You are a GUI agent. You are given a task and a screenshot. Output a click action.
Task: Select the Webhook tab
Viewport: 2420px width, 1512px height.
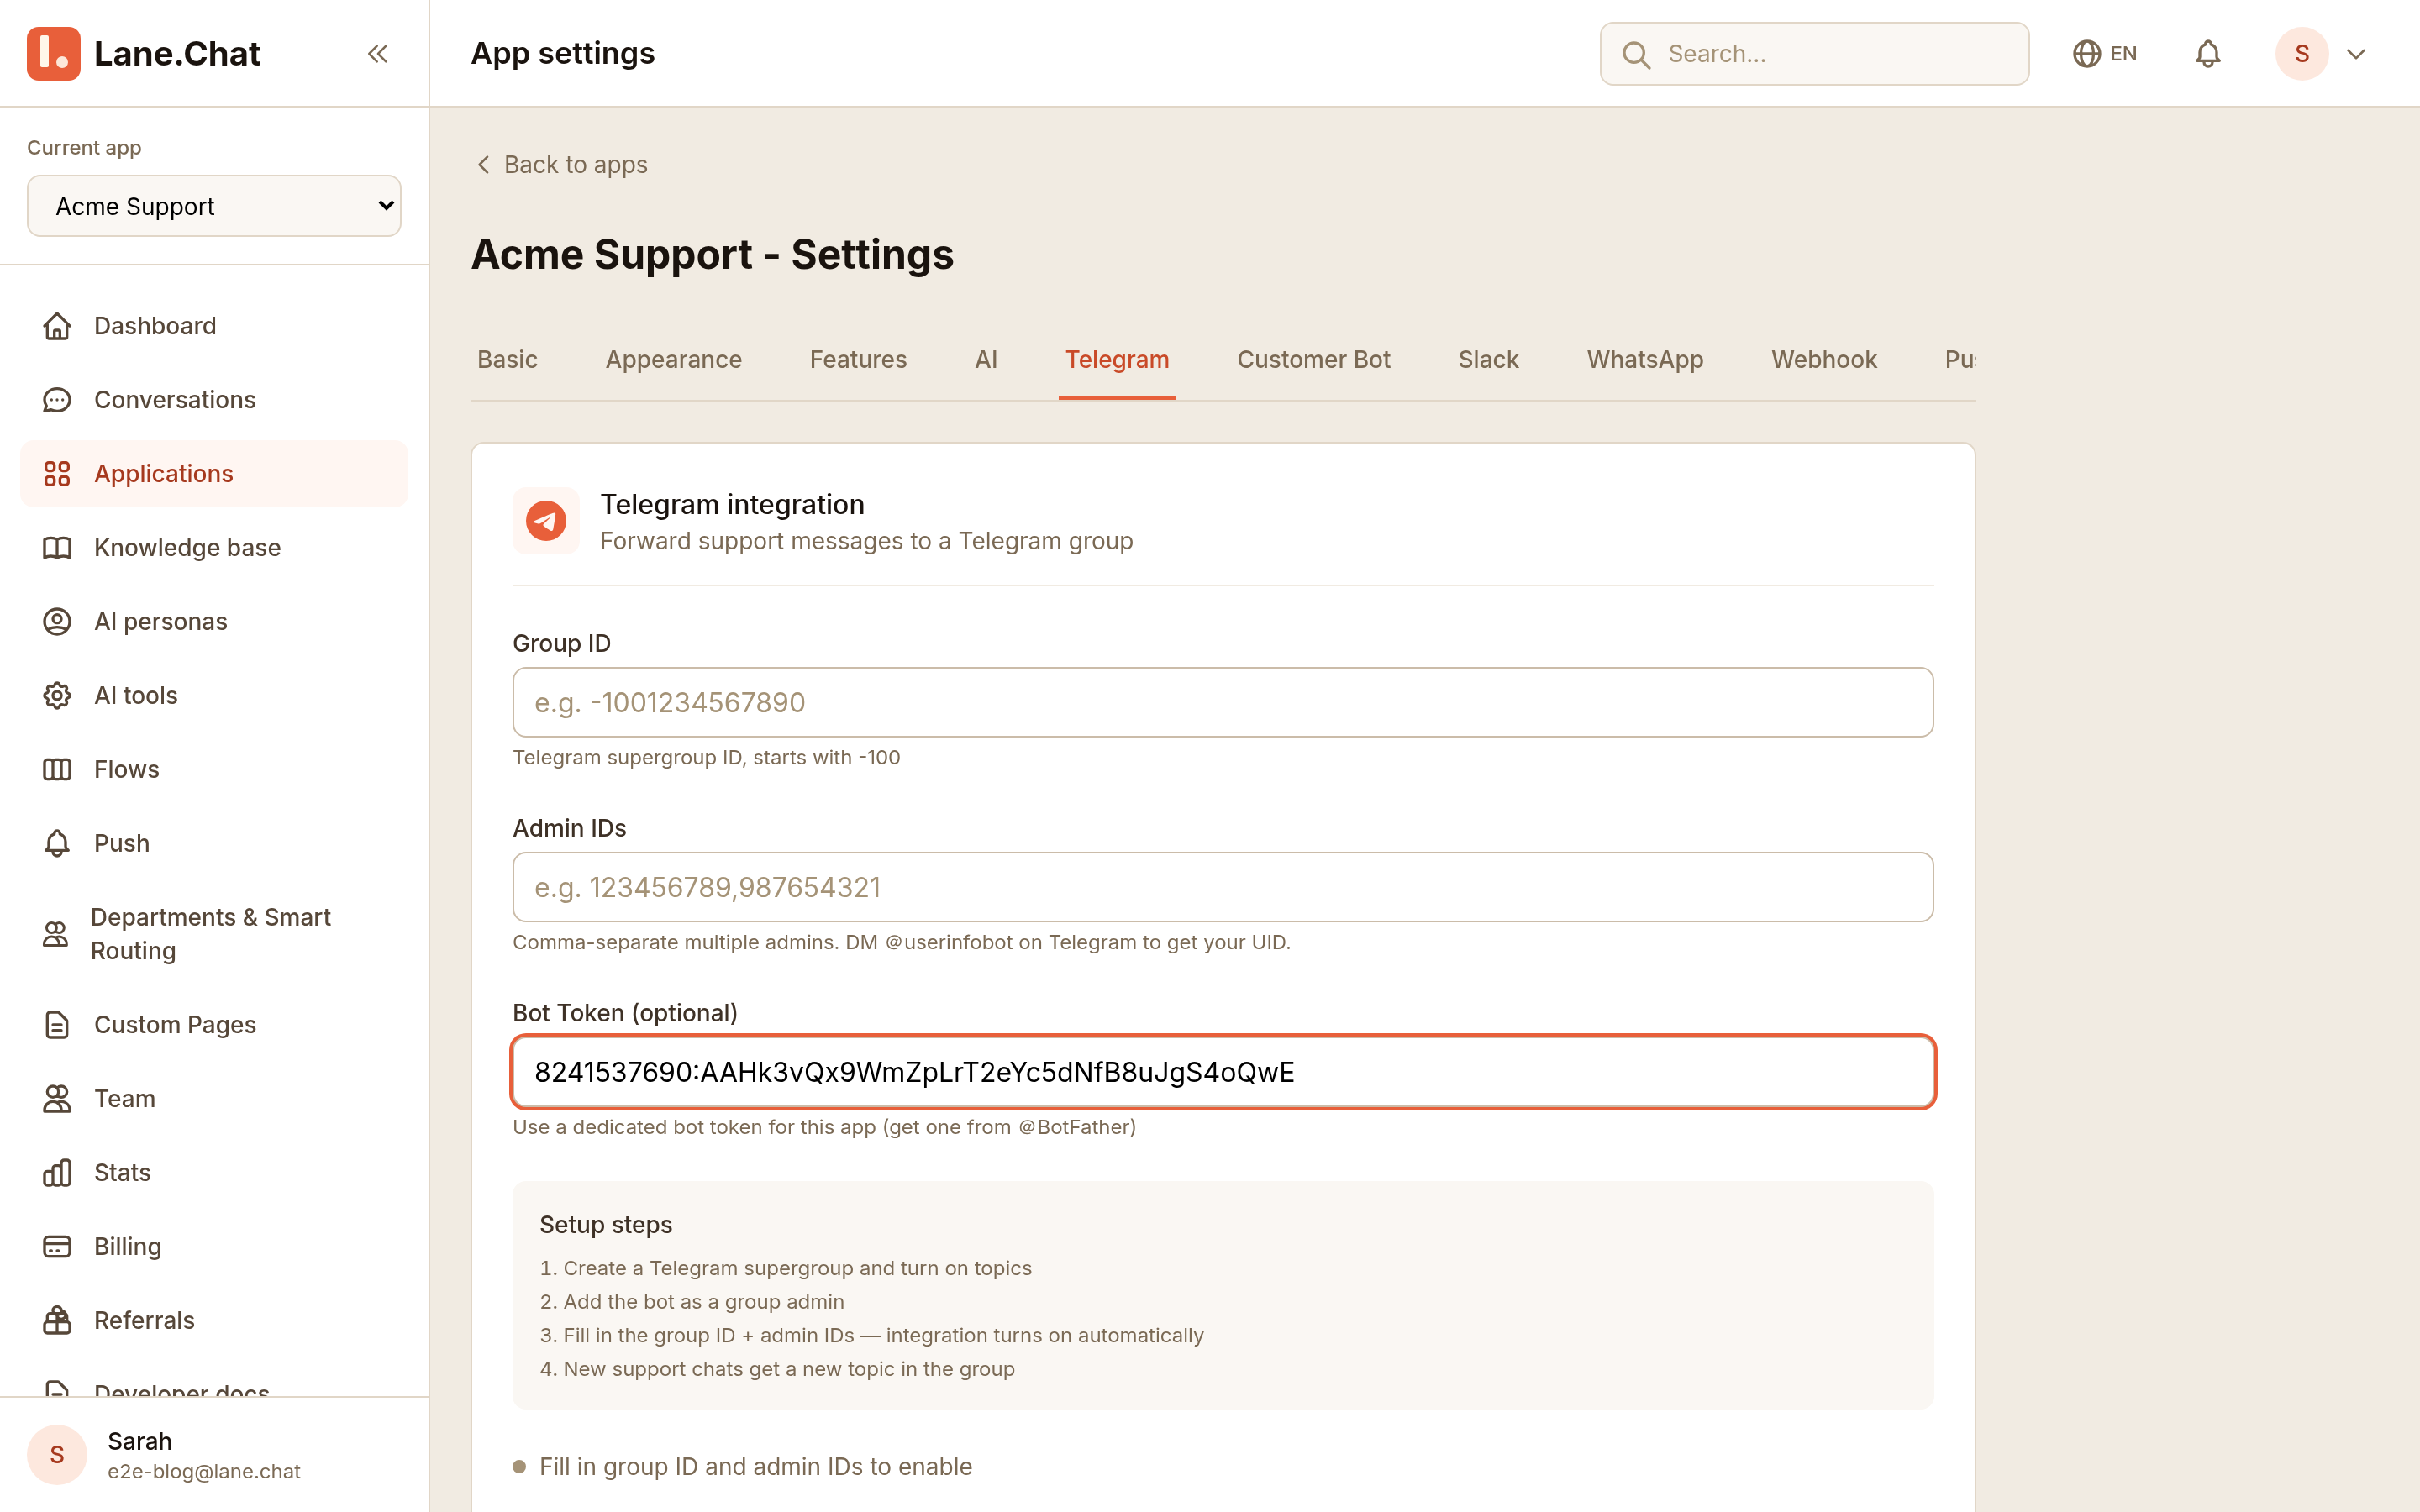(x=1824, y=360)
